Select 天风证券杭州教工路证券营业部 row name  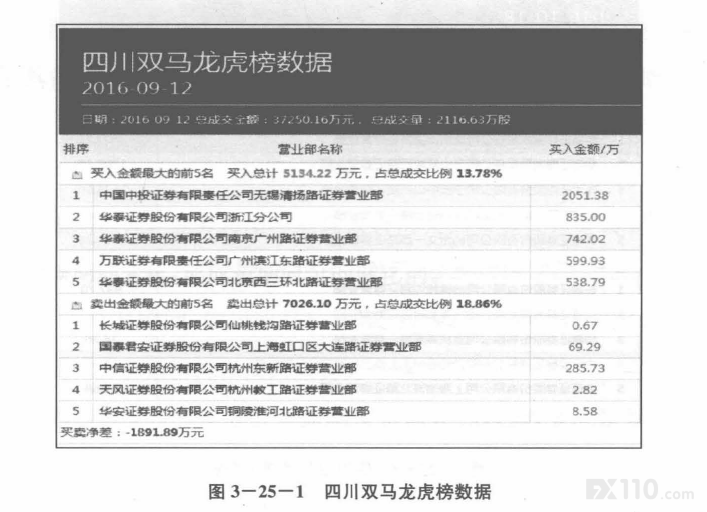[x=228, y=390]
